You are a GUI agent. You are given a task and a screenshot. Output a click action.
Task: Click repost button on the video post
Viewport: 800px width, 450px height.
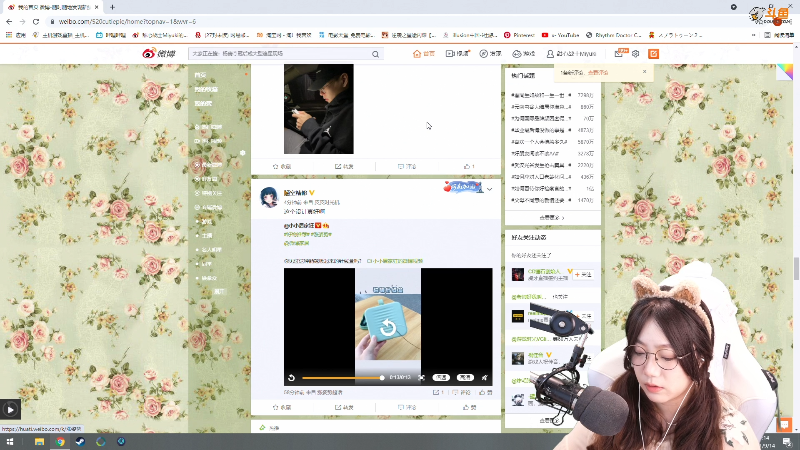tap(344, 407)
